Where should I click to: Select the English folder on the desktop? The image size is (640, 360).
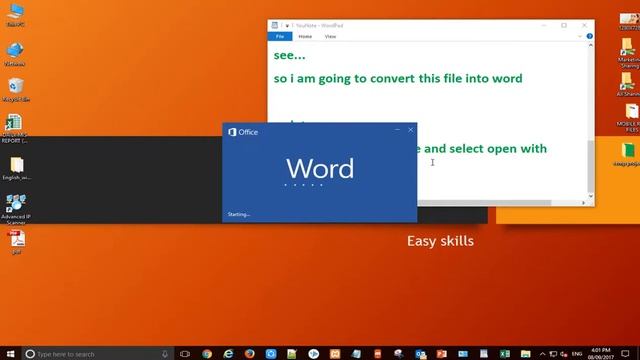pos(16,169)
